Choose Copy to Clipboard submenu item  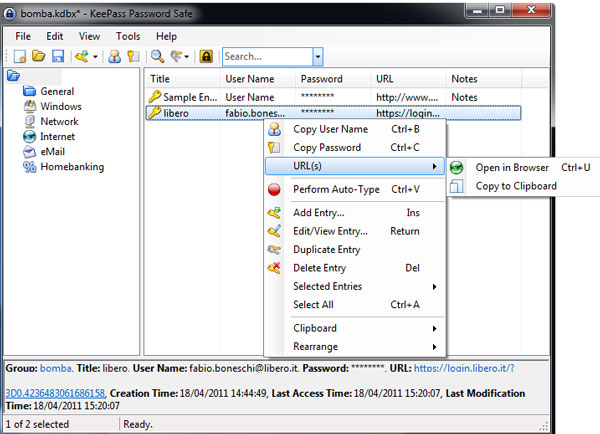pyautogui.click(x=523, y=186)
